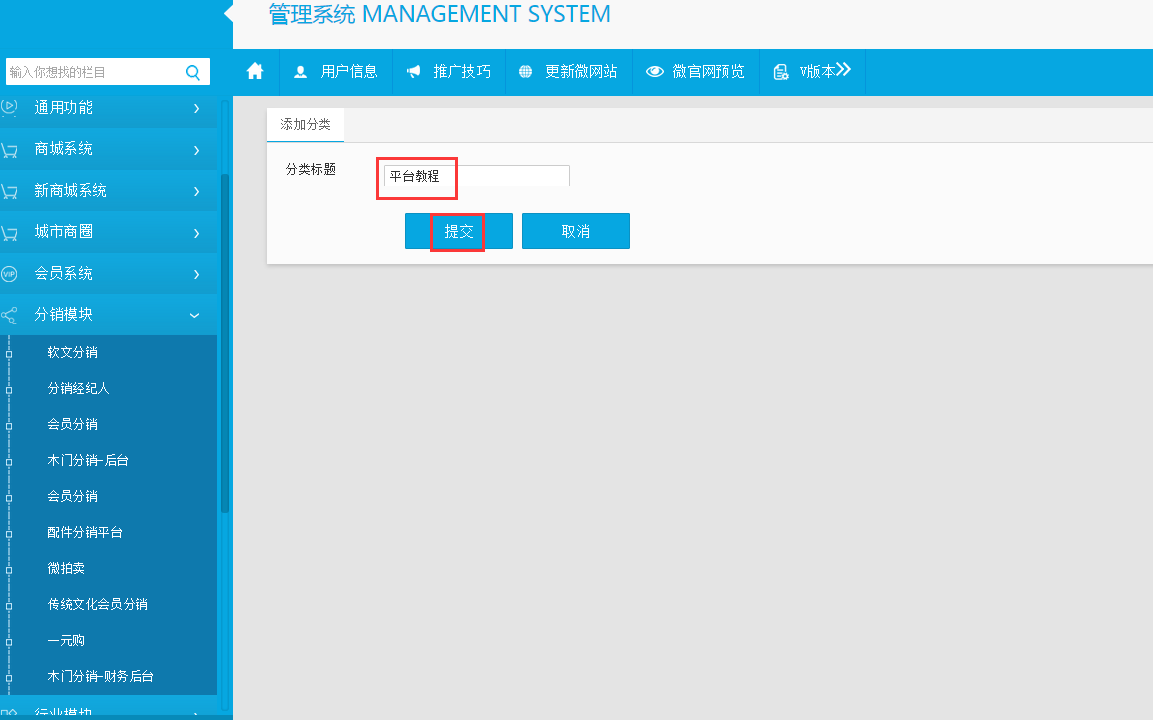The image size is (1153, 720).
Task: Click the cart icon beside 新商城系统
Action: point(10,191)
